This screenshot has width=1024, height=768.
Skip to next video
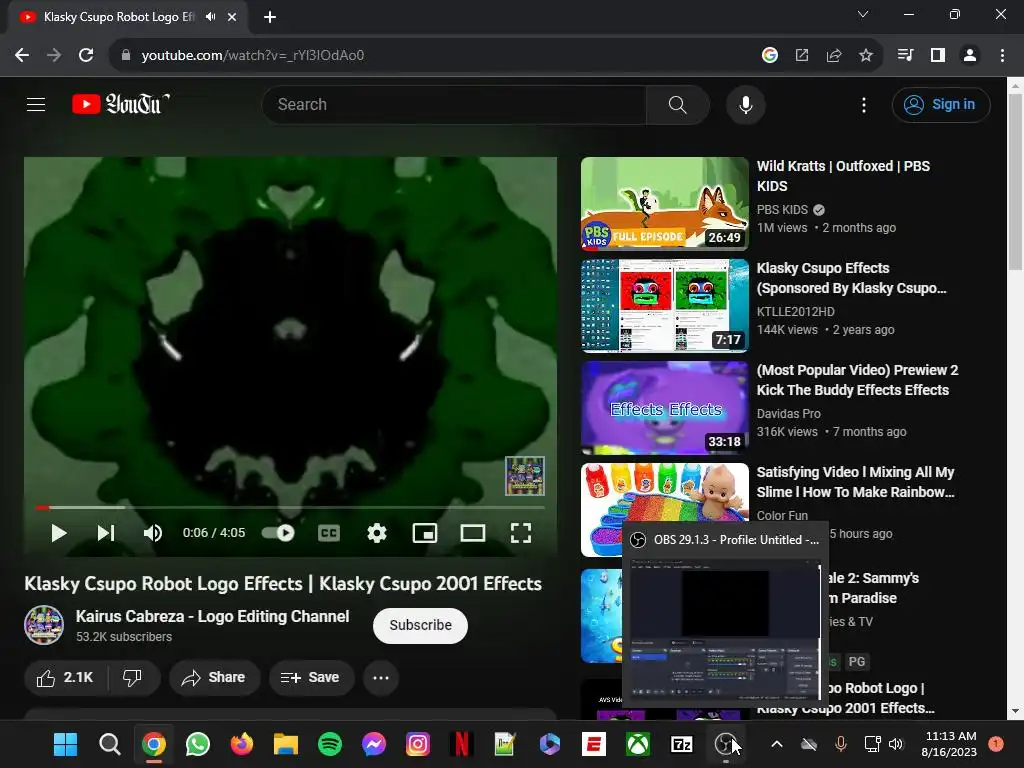pos(106,533)
